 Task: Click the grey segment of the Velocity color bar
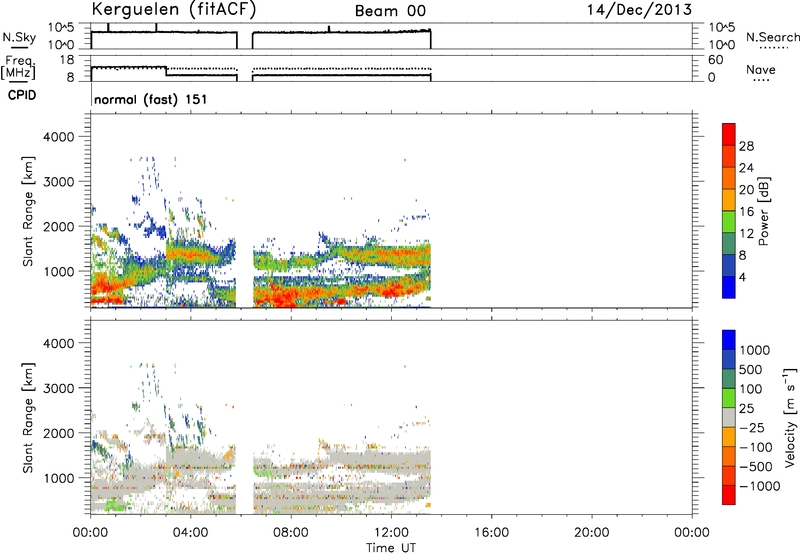[729, 417]
